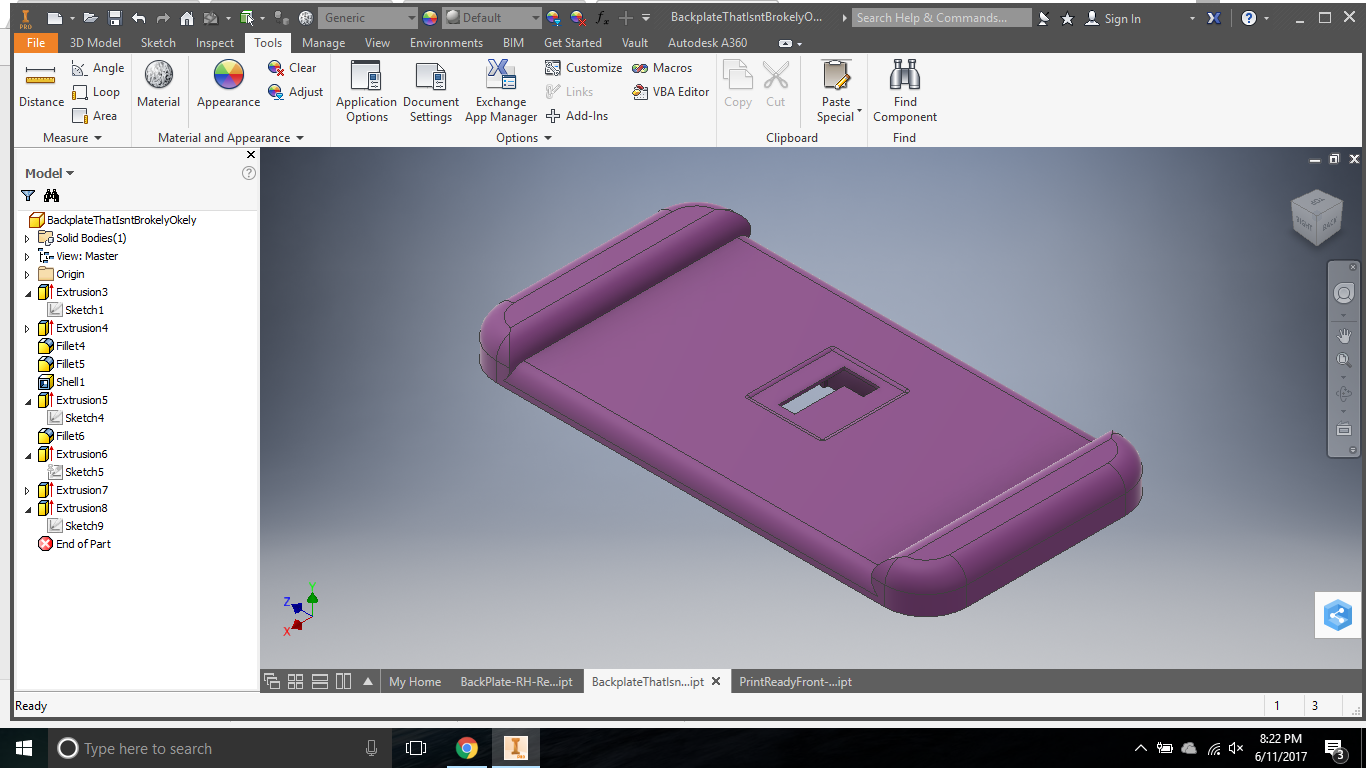Launch the VBA Editor

671,92
